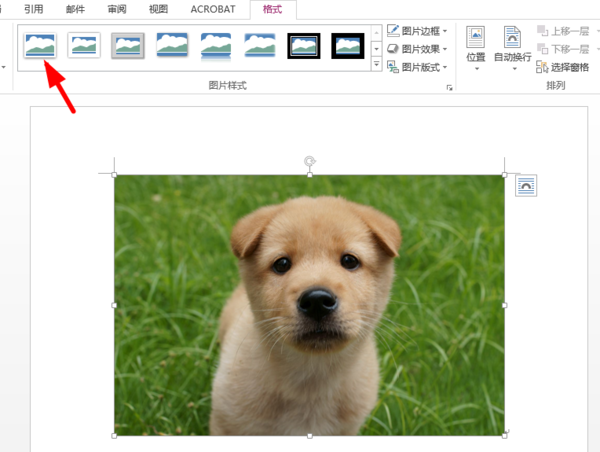The width and height of the screenshot is (600, 452).
Task: Apply the second picture style in gallery
Action: click(x=84, y=45)
